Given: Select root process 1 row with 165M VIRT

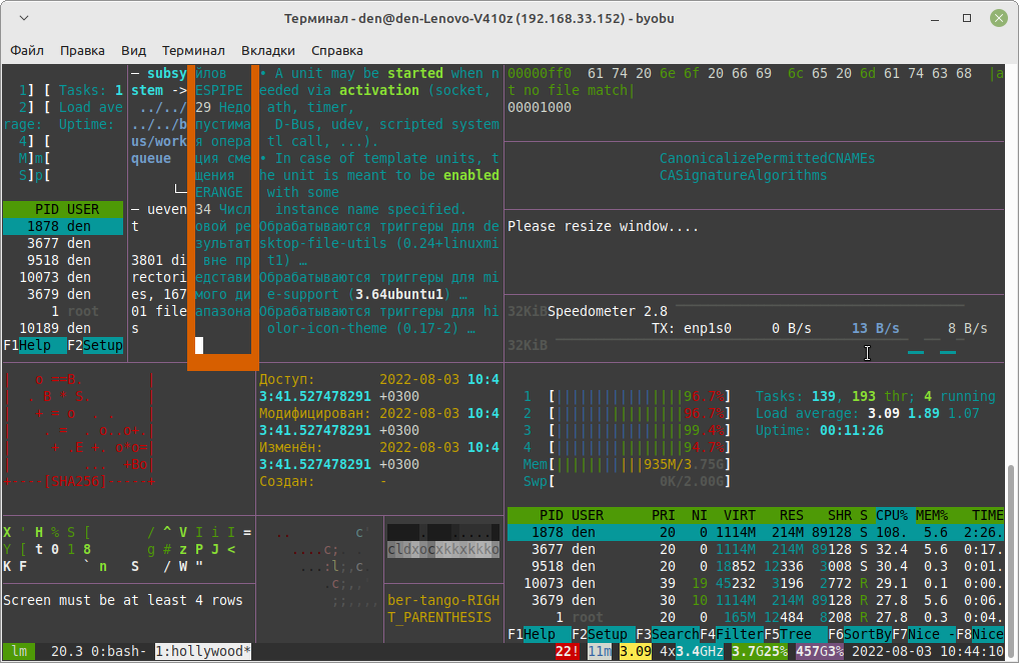Looking at the screenshot, I should pos(756,617).
